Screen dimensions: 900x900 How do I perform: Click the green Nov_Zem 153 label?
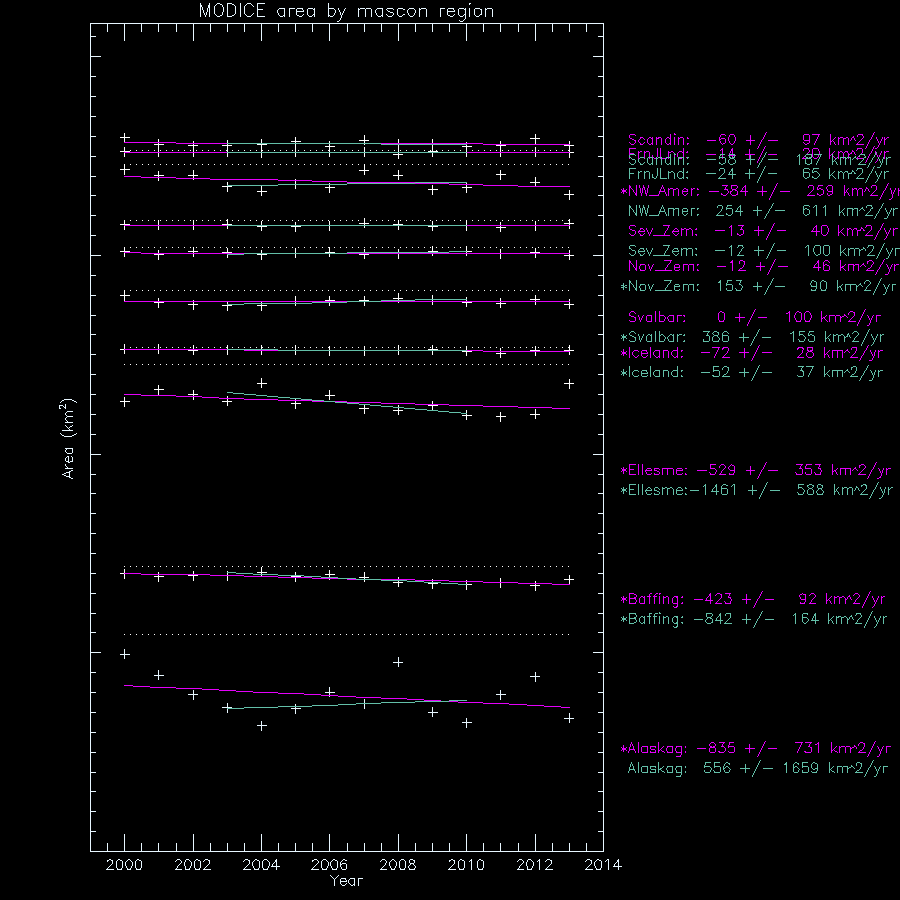coord(758,287)
